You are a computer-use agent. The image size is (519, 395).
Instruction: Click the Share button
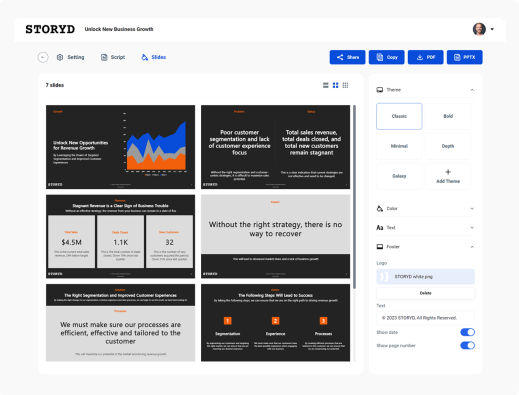click(x=347, y=57)
